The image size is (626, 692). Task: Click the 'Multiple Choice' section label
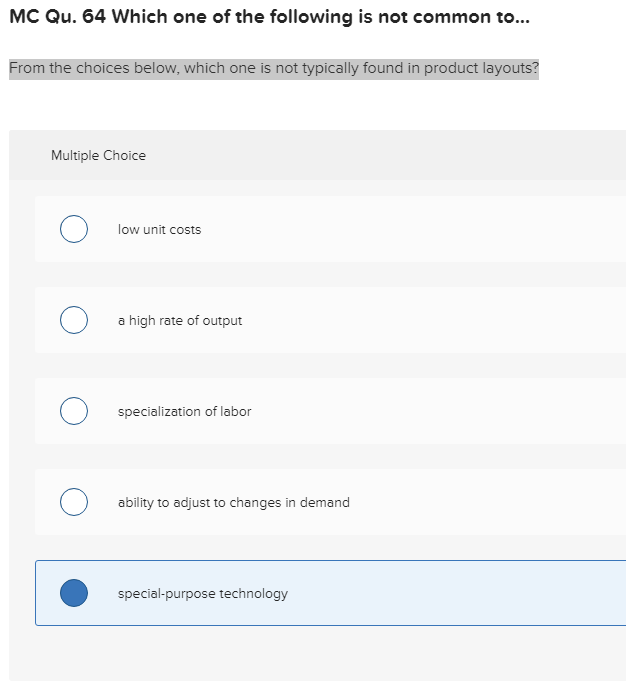coord(98,155)
